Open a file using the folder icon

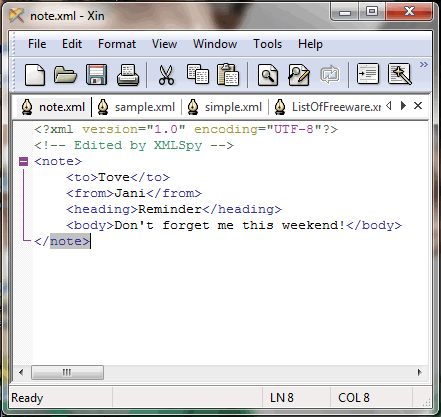click(65, 75)
